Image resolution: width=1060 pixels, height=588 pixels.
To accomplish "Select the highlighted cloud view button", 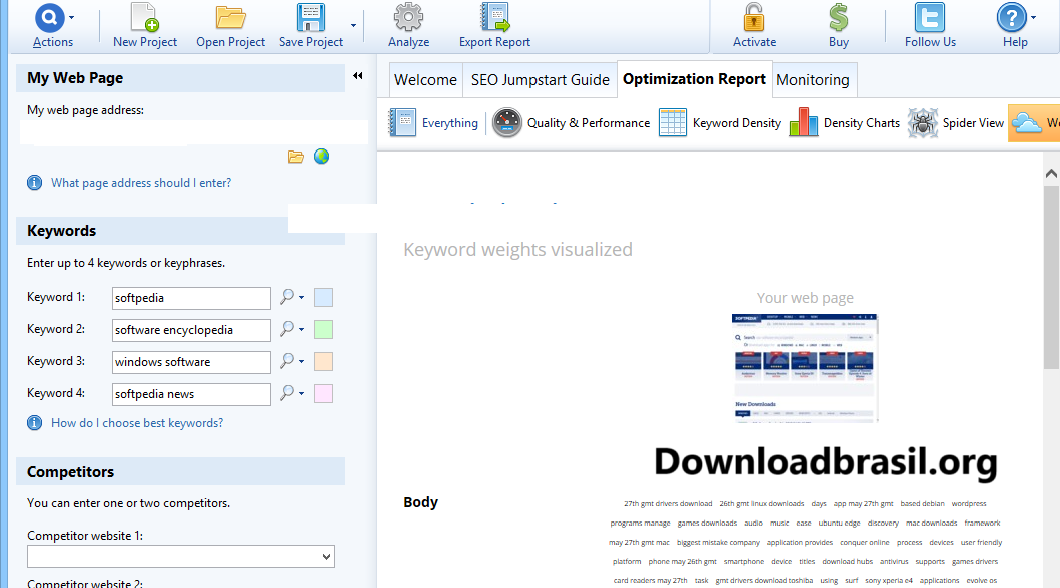I will (1034, 123).
